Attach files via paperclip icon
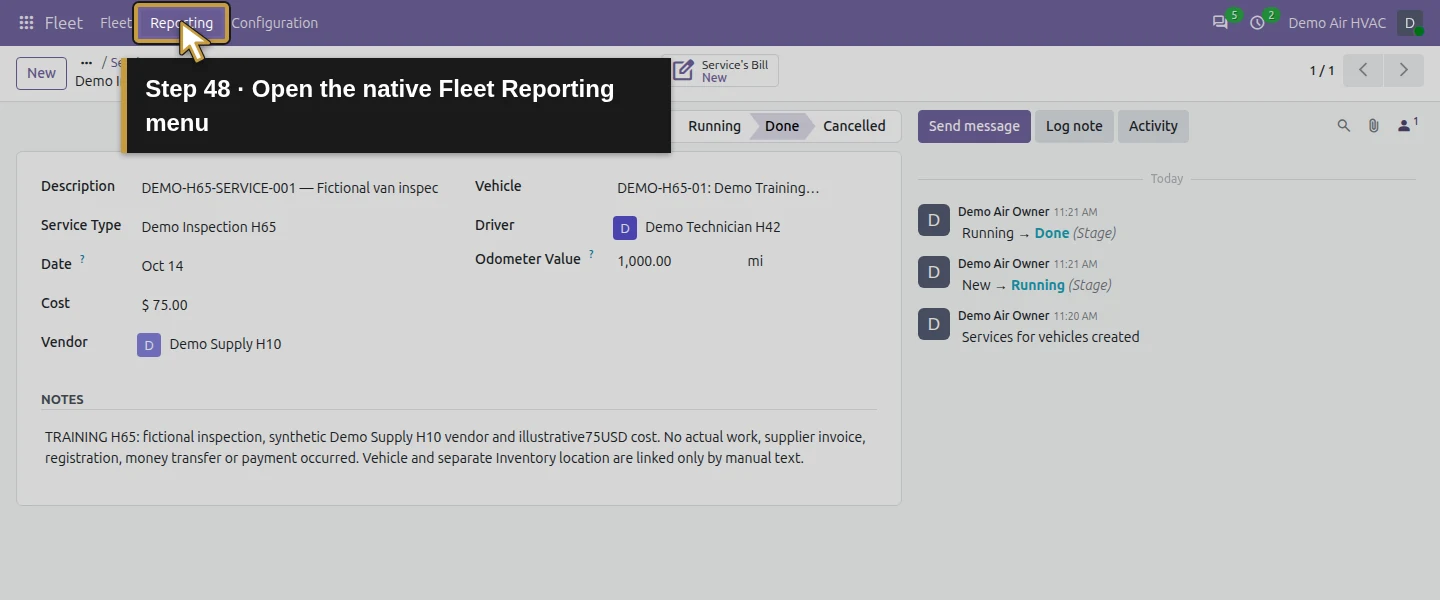1440x600 pixels. pyautogui.click(x=1374, y=126)
